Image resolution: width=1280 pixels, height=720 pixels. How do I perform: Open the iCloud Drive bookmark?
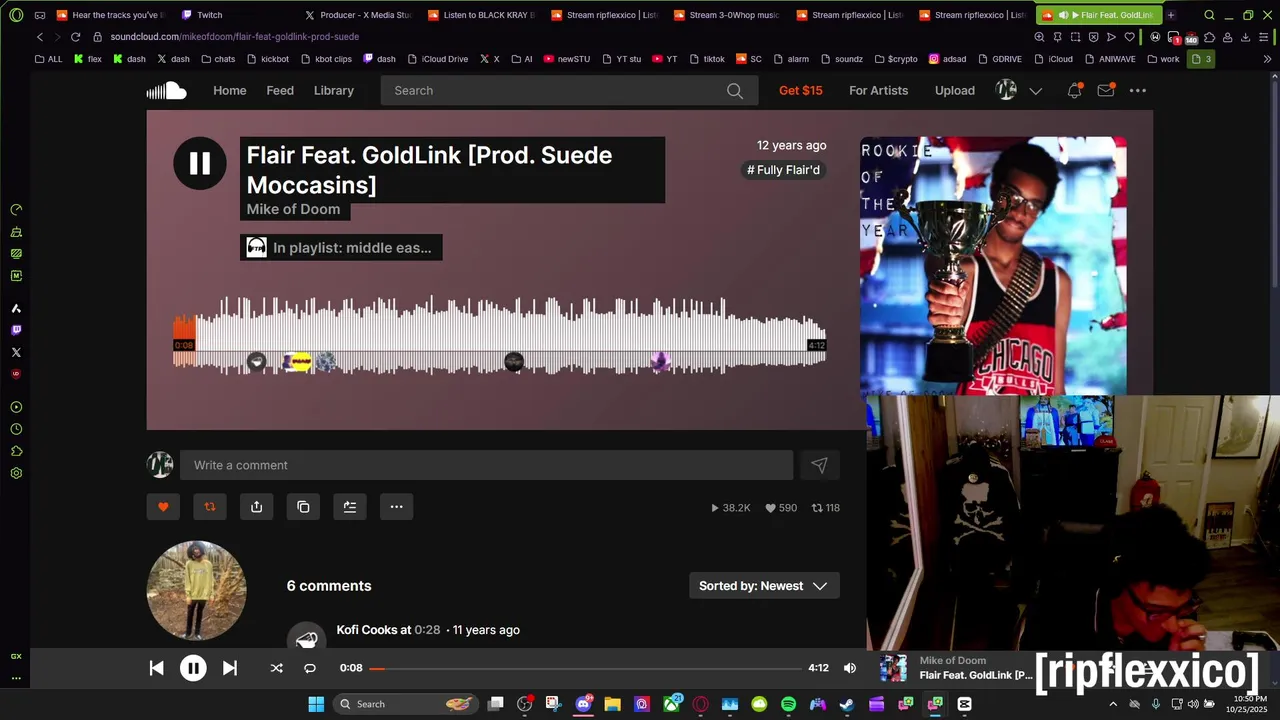click(x=437, y=59)
